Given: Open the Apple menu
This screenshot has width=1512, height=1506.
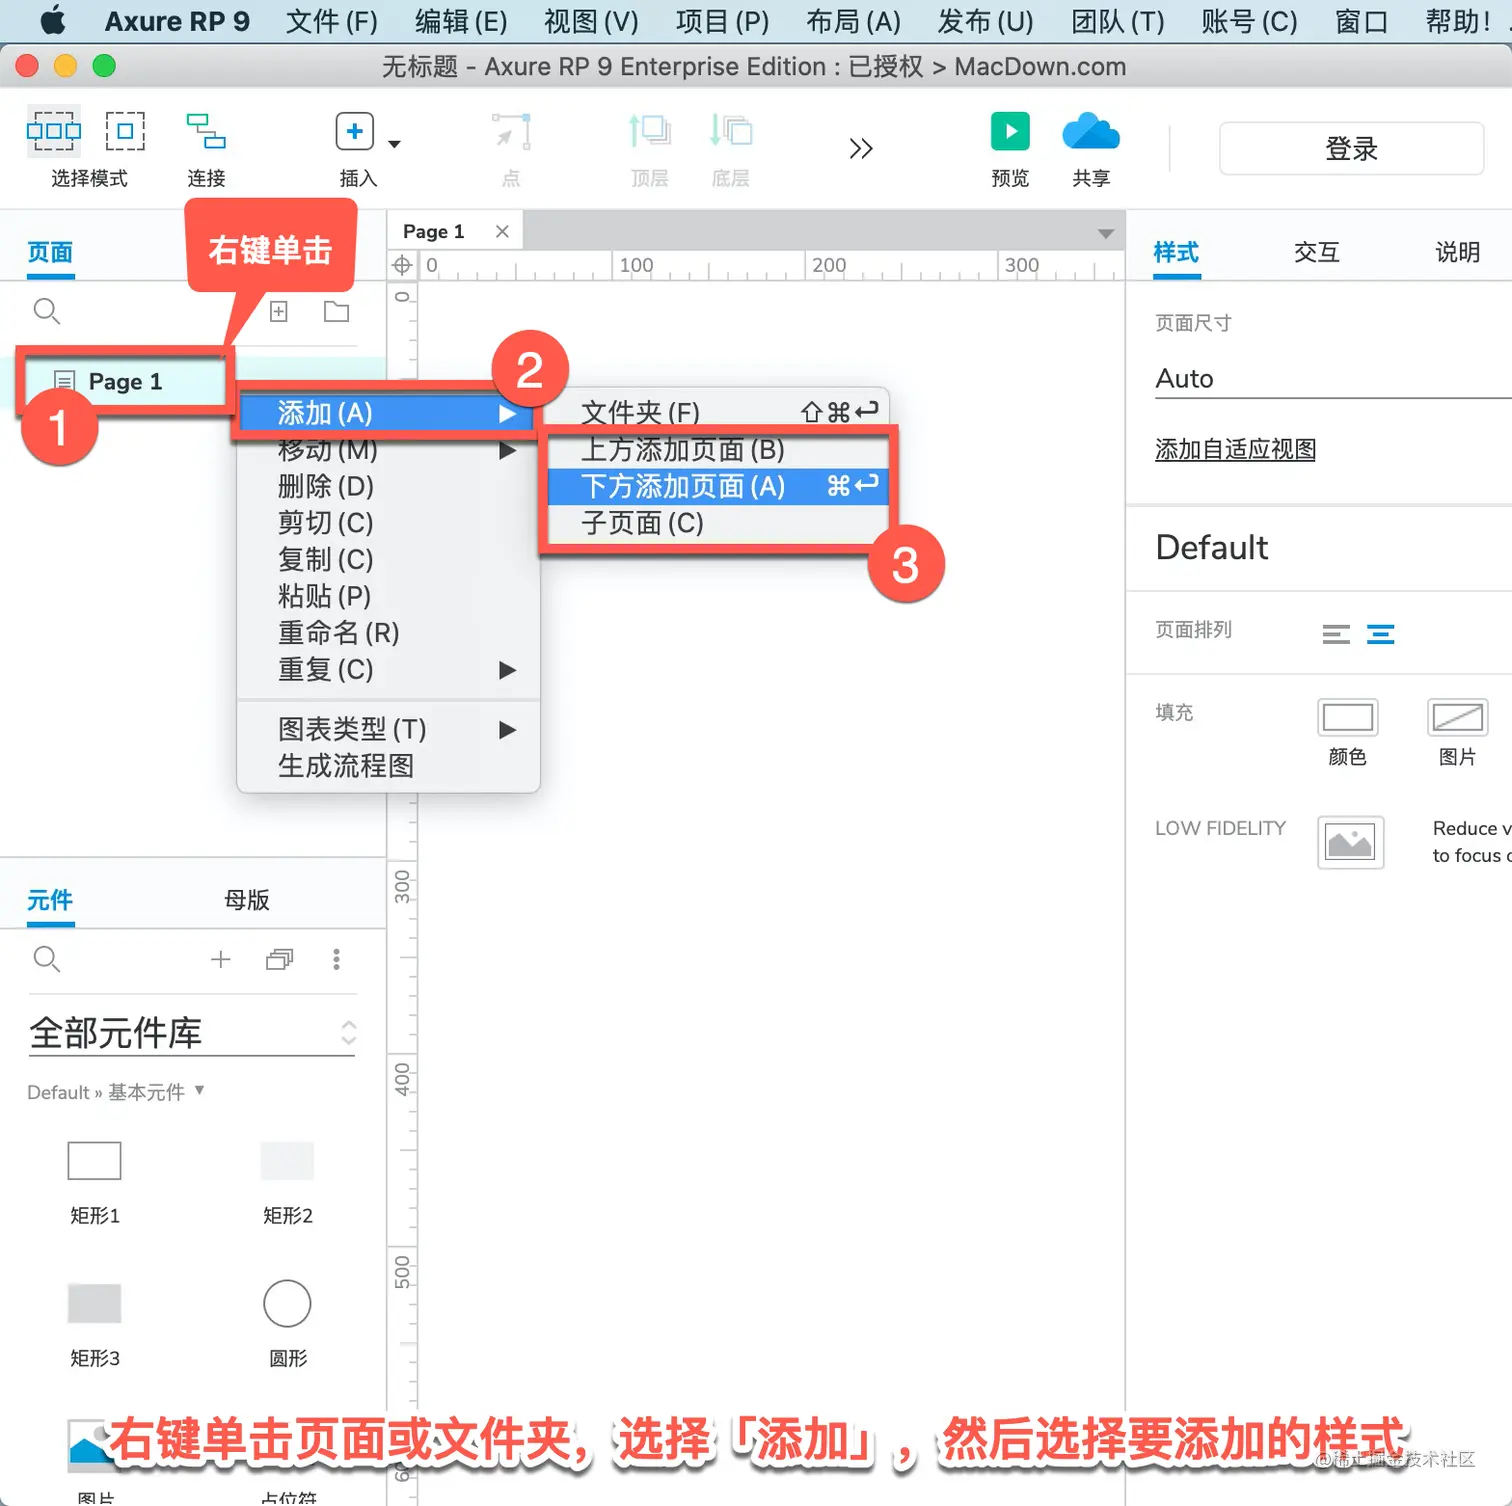Looking at the screenshot, I should coord(52,20).
